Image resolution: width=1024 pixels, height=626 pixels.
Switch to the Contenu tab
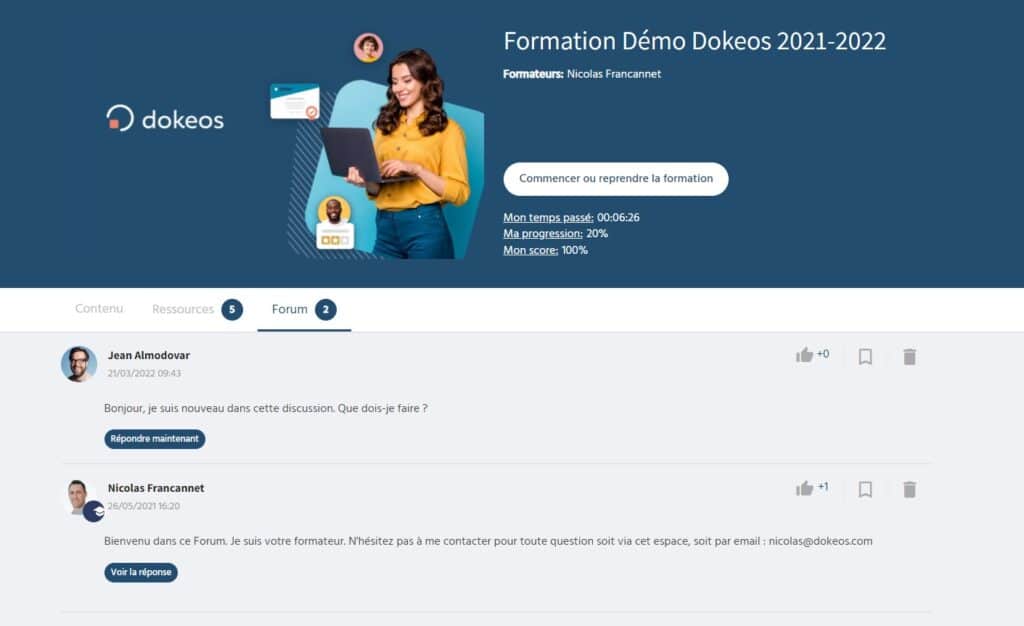(x=99, y=308)
